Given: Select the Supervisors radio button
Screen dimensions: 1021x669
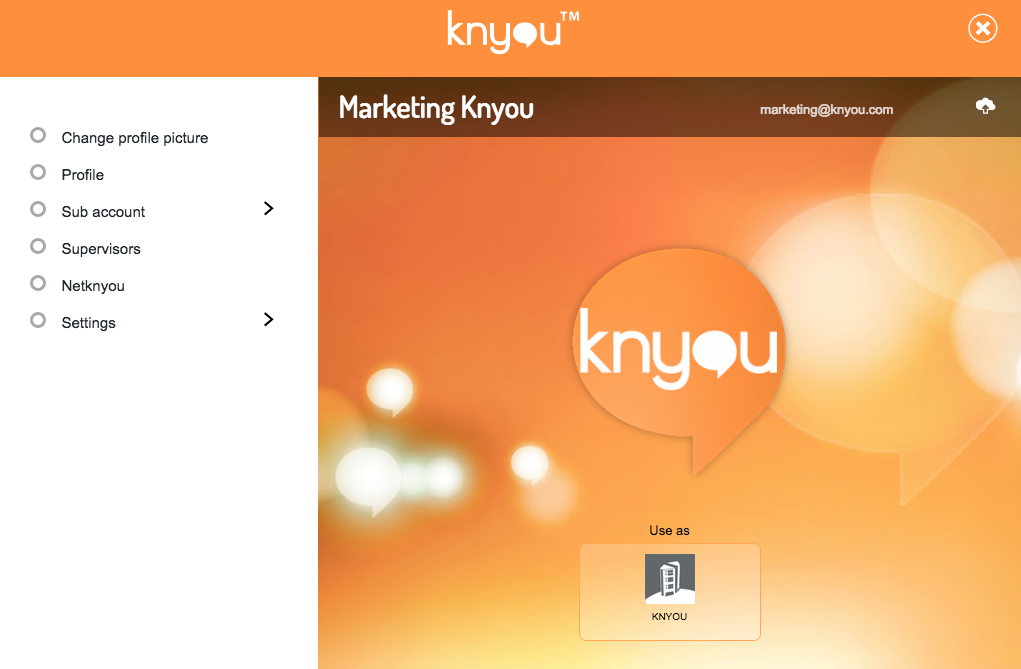Looking at the screenshot, I should pyautogui.click(x=38, y=246).
